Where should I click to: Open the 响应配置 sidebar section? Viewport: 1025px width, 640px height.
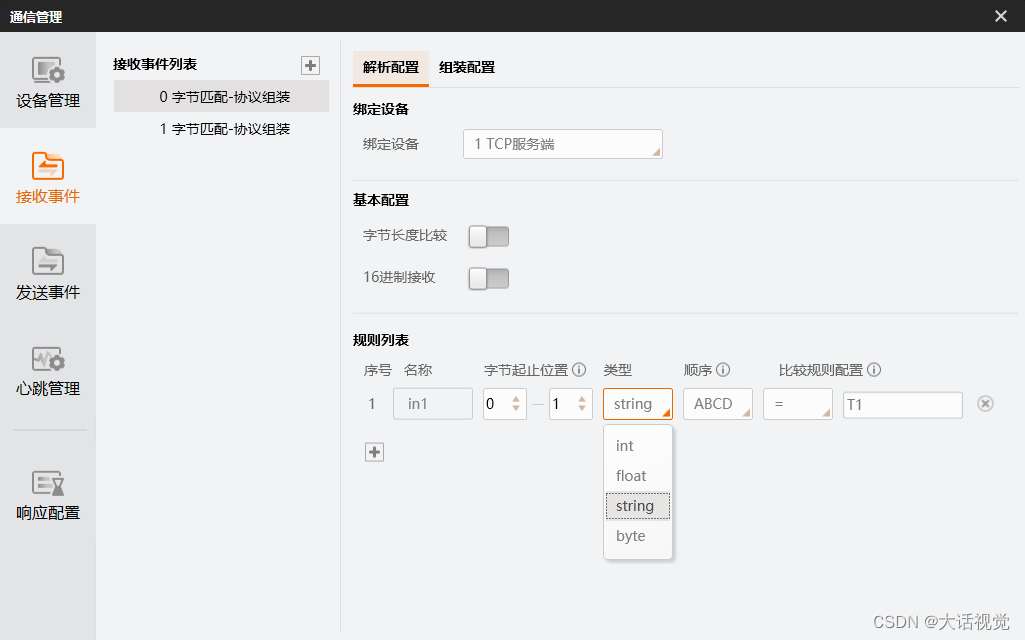[48, 494]
